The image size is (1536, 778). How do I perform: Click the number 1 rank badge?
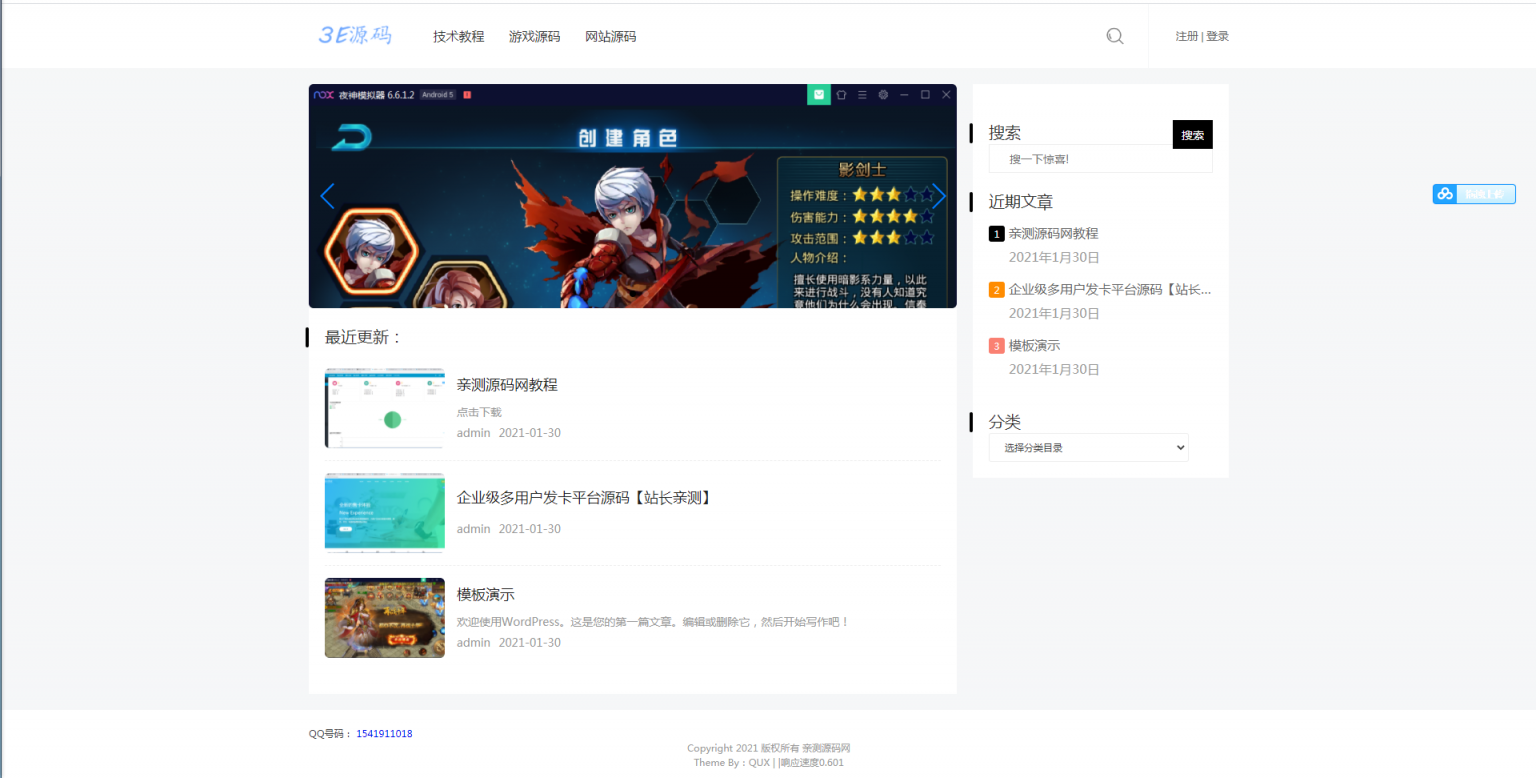(x=996, y=234)
